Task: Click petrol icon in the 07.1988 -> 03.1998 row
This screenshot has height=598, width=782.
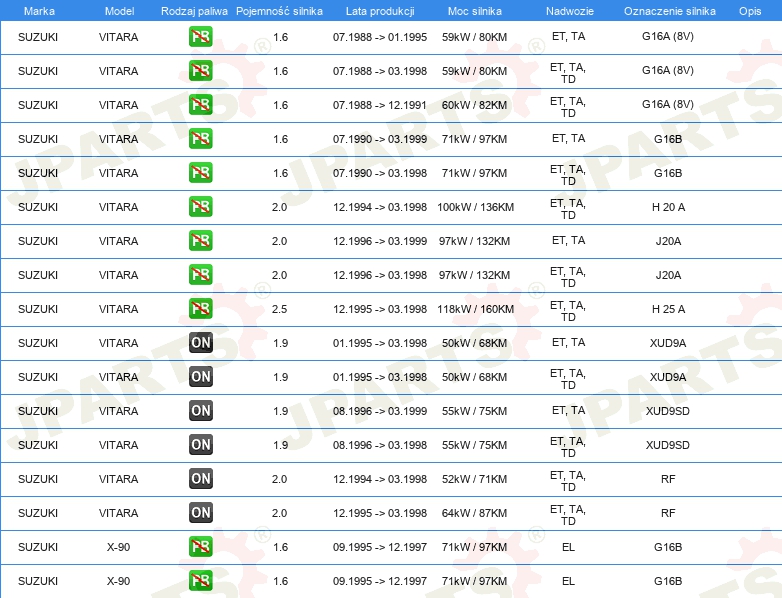Action: 200,71
